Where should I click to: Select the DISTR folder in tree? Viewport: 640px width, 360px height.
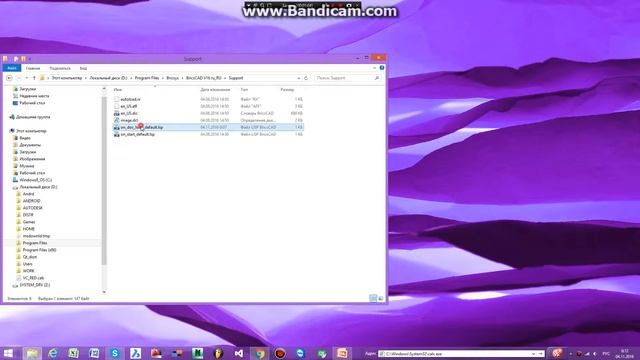click(28, 215)
